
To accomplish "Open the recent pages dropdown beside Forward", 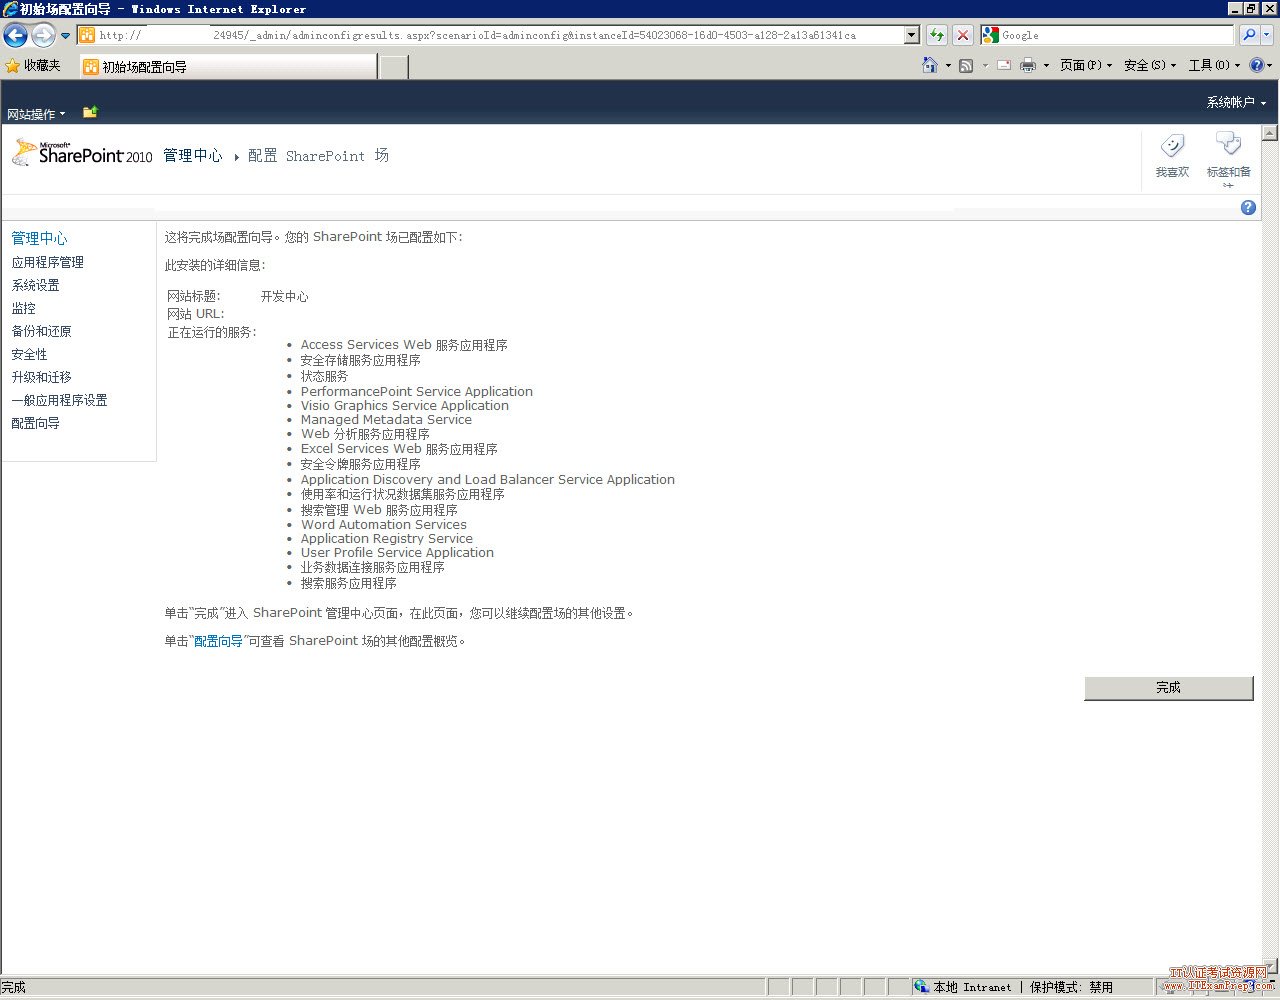I will coord(66,36).
